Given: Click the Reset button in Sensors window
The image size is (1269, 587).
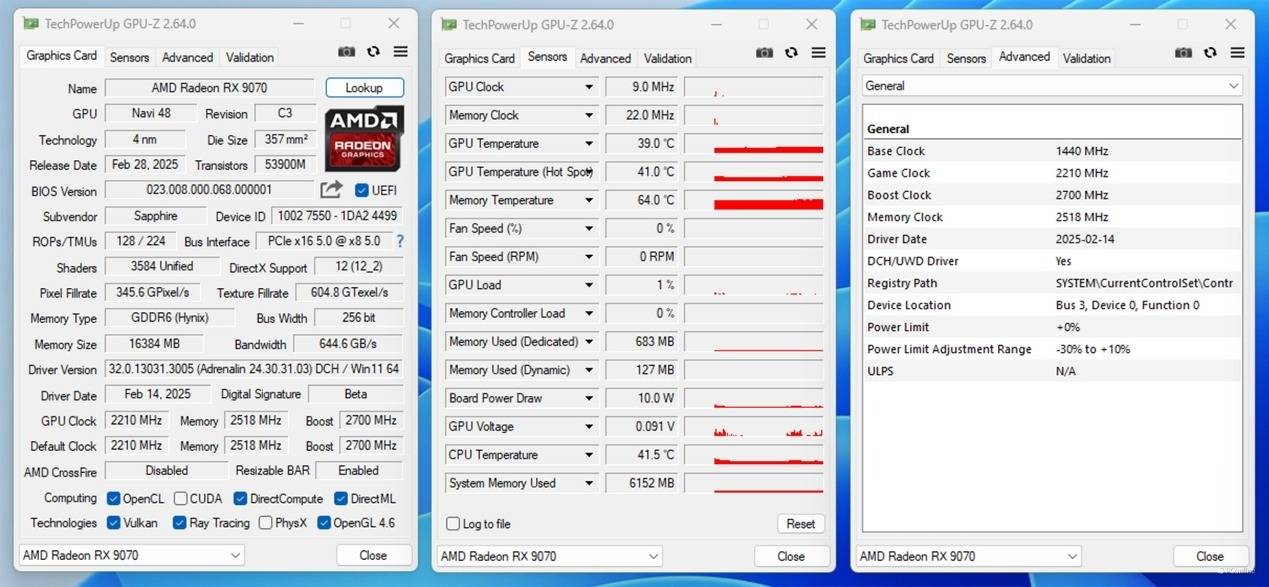Looking at the screenshot, I should click(x=801, y=523).
